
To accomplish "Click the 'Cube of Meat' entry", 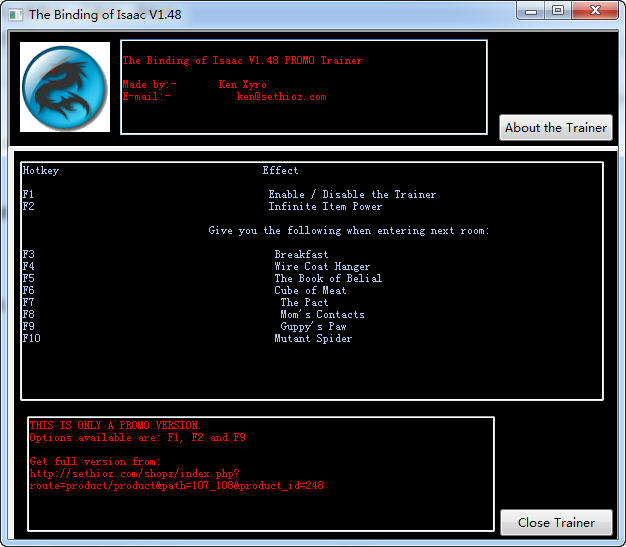I will coord(310,290).
